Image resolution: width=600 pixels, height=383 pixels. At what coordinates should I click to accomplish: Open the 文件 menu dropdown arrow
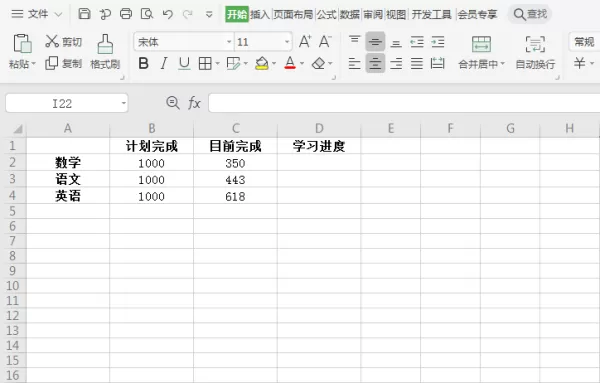[x=58, y=15]
